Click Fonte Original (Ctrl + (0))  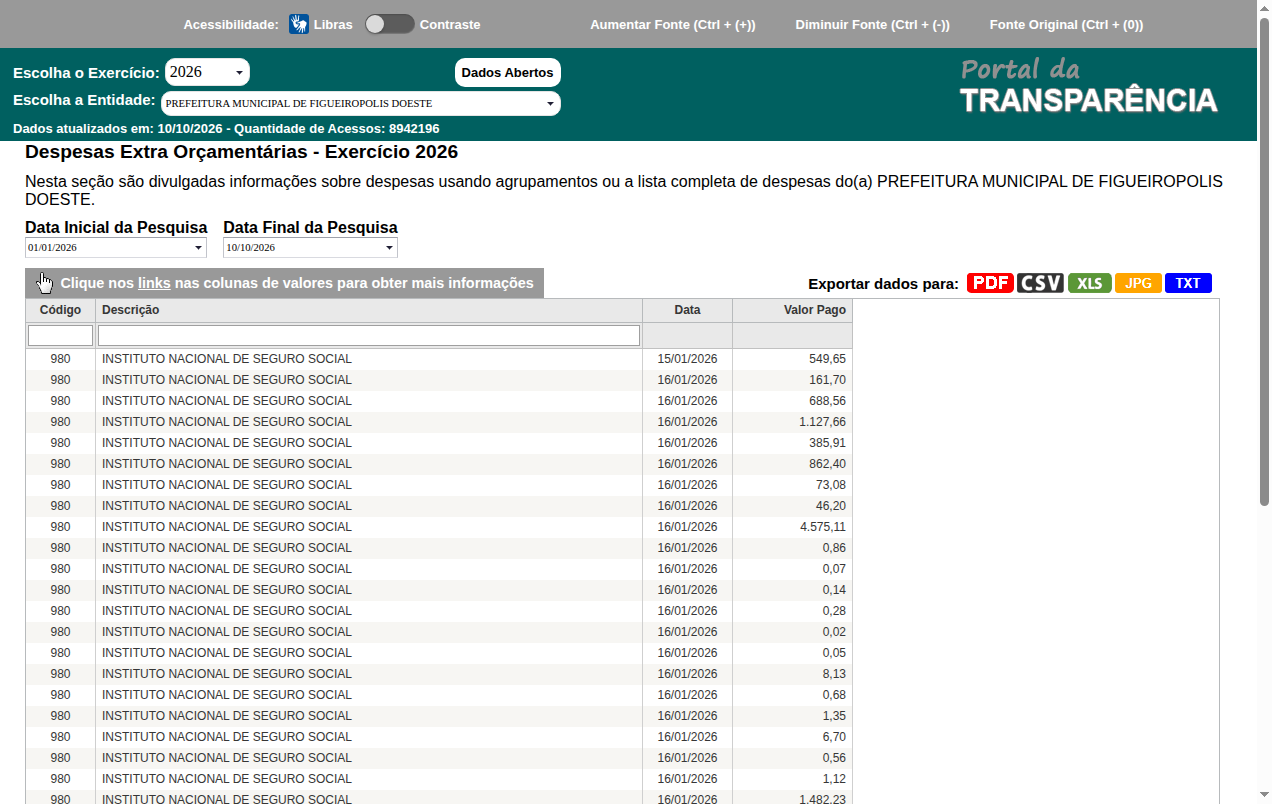click(1066, 24)
